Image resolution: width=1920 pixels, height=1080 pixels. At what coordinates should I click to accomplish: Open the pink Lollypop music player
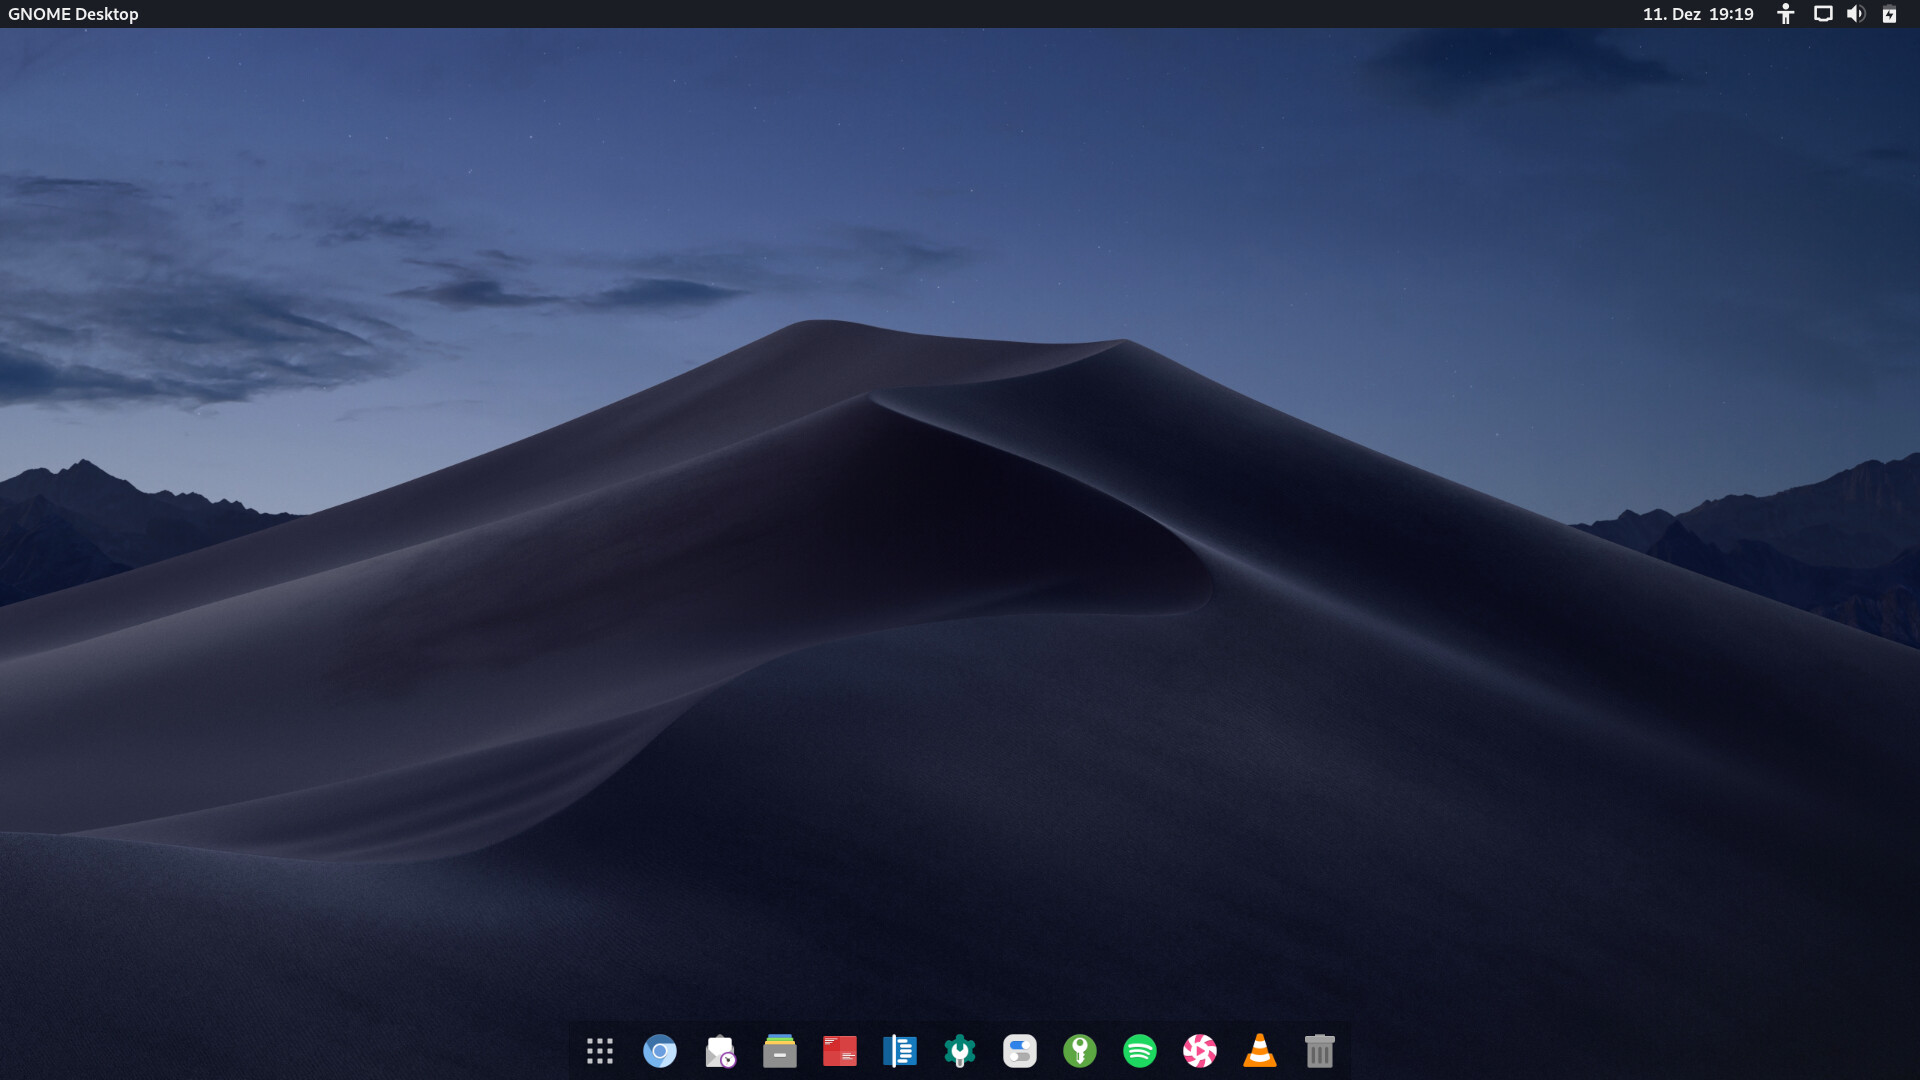click(x=1200, y=1051)
